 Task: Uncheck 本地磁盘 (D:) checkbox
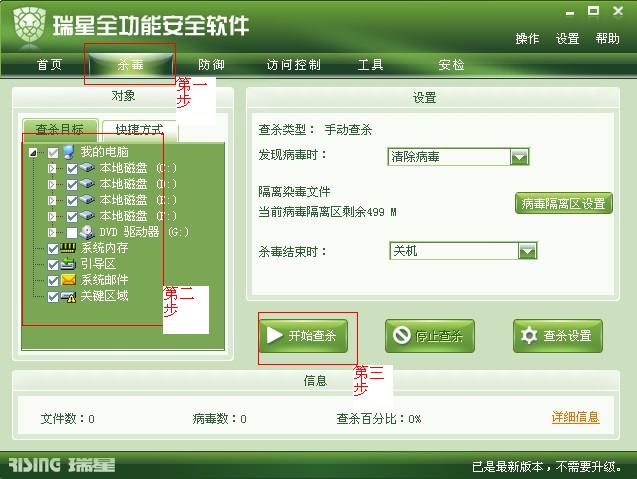[x=72, y=185]
